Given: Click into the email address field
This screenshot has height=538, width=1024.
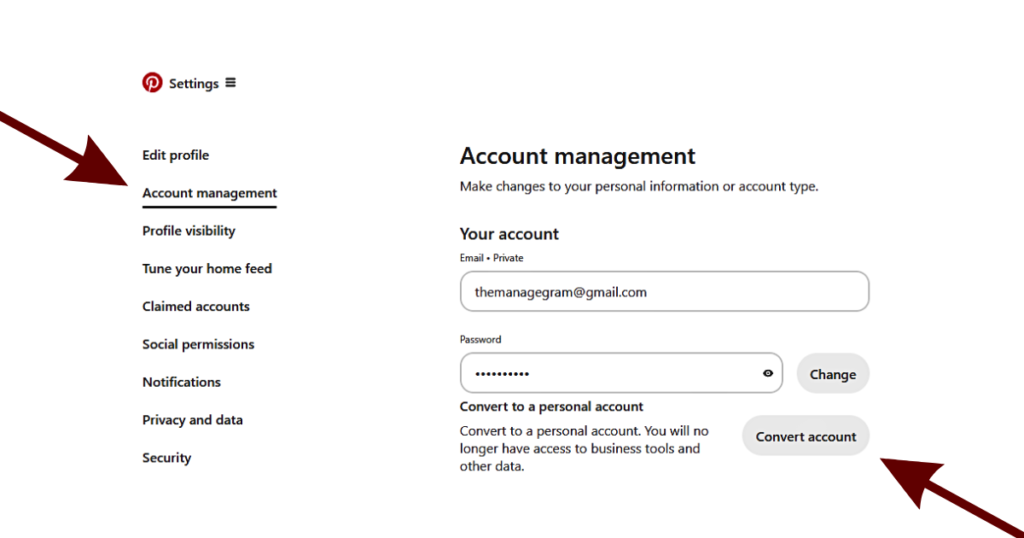Looking at the screenshot, I should (664, 292).
